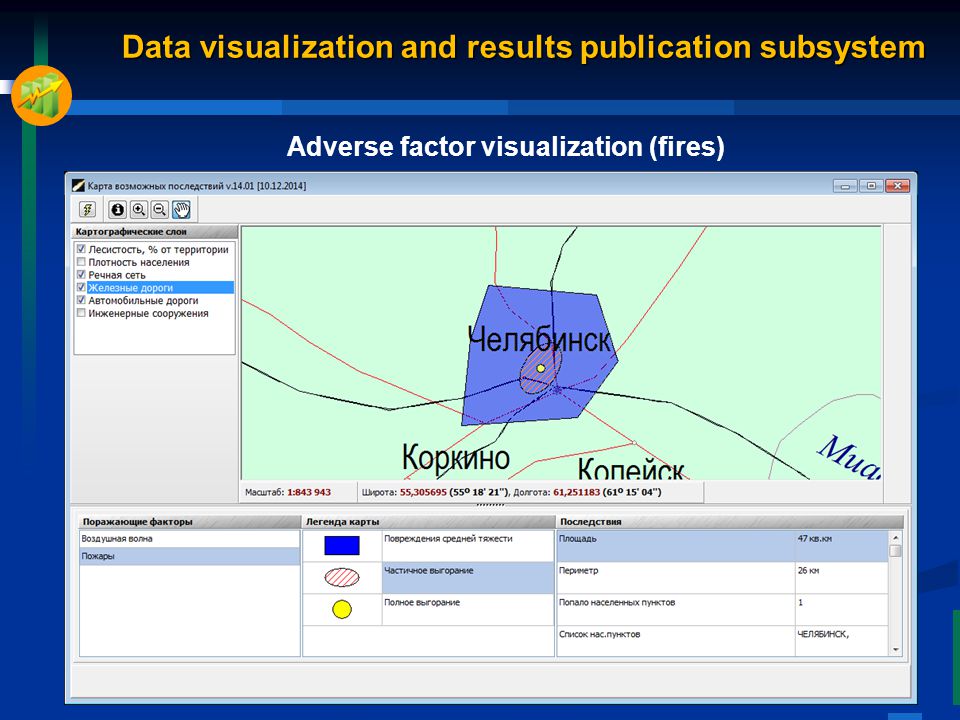Click the 26 км value cell
The image size is (960, 720).
pos(841,577)
